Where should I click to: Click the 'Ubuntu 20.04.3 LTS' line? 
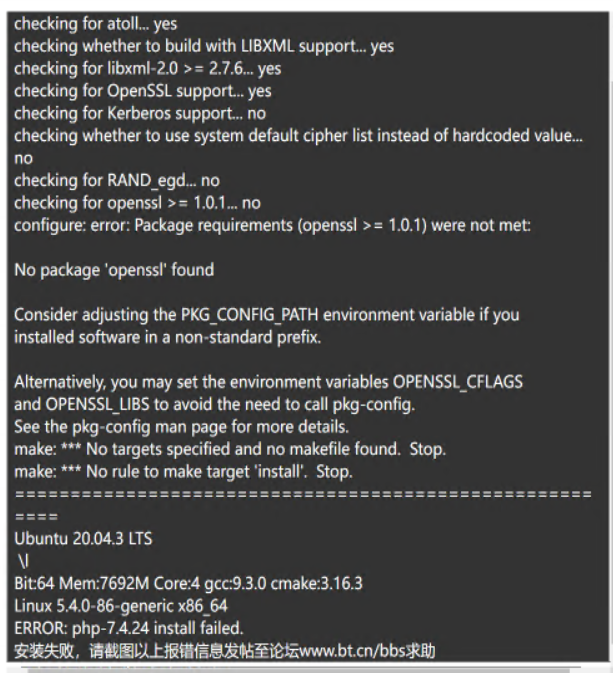click(83, 539)
